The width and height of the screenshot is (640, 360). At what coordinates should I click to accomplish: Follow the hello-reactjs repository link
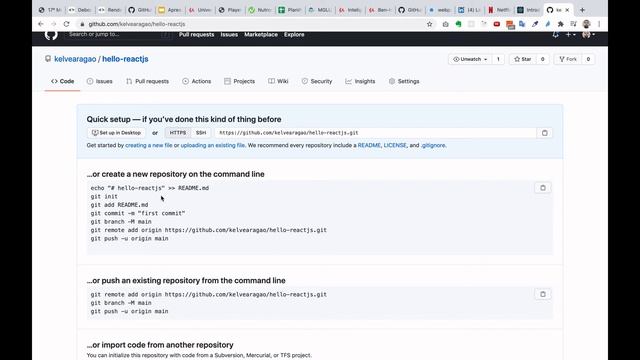click(x=125, y=59)
